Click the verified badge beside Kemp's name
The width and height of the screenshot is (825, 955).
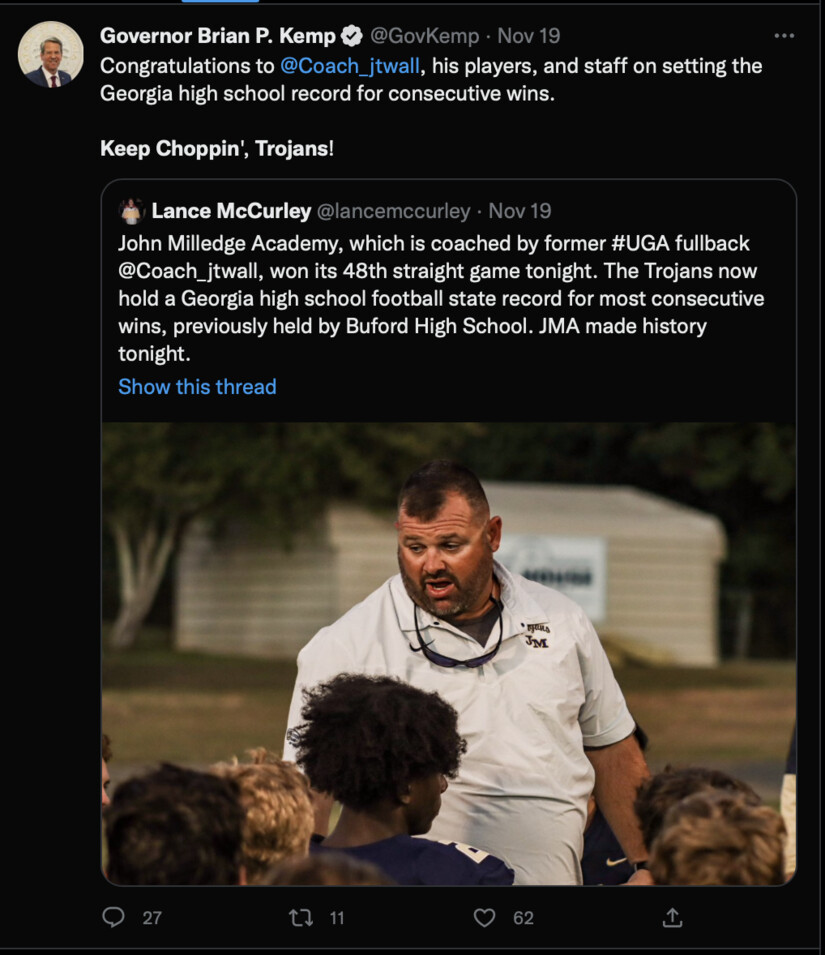352,36
